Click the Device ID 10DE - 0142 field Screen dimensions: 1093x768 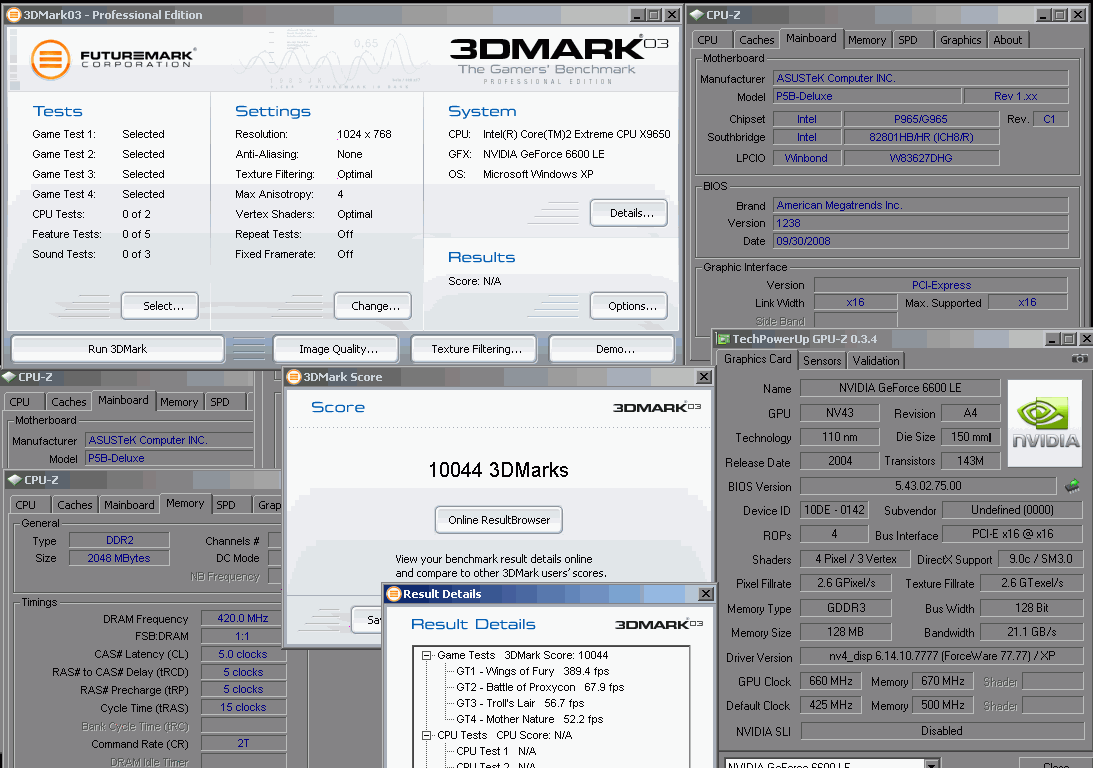[834, 510]
